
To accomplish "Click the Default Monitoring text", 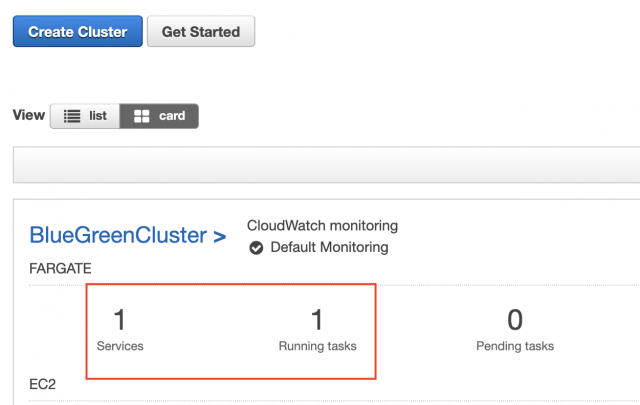I will tap(329, 247).
